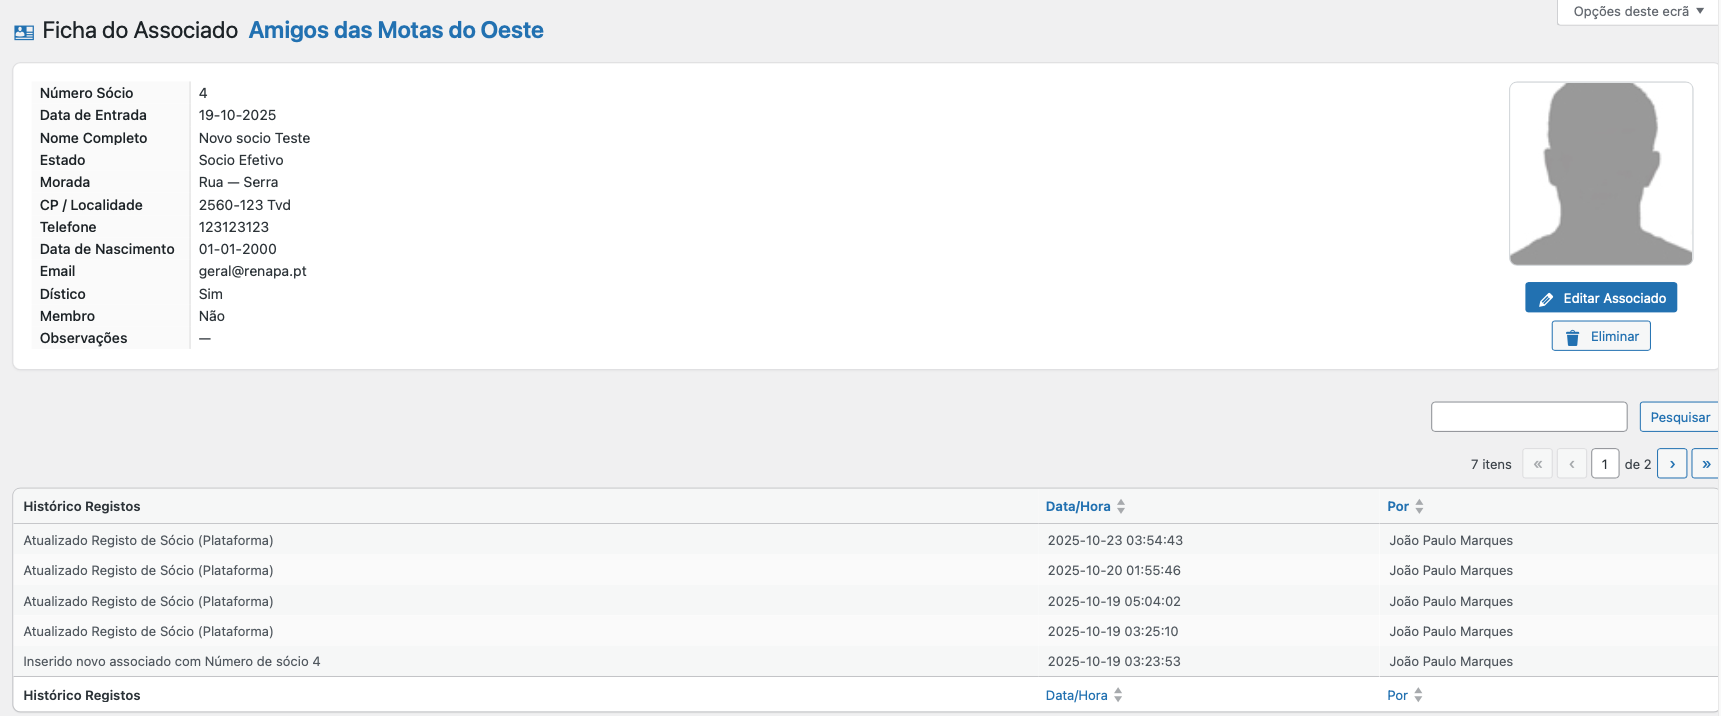The height and width of the screenshot is (716, 1721).
Task: Click the Amigos das Motas do Oeste title
Action: click(396, 30)
